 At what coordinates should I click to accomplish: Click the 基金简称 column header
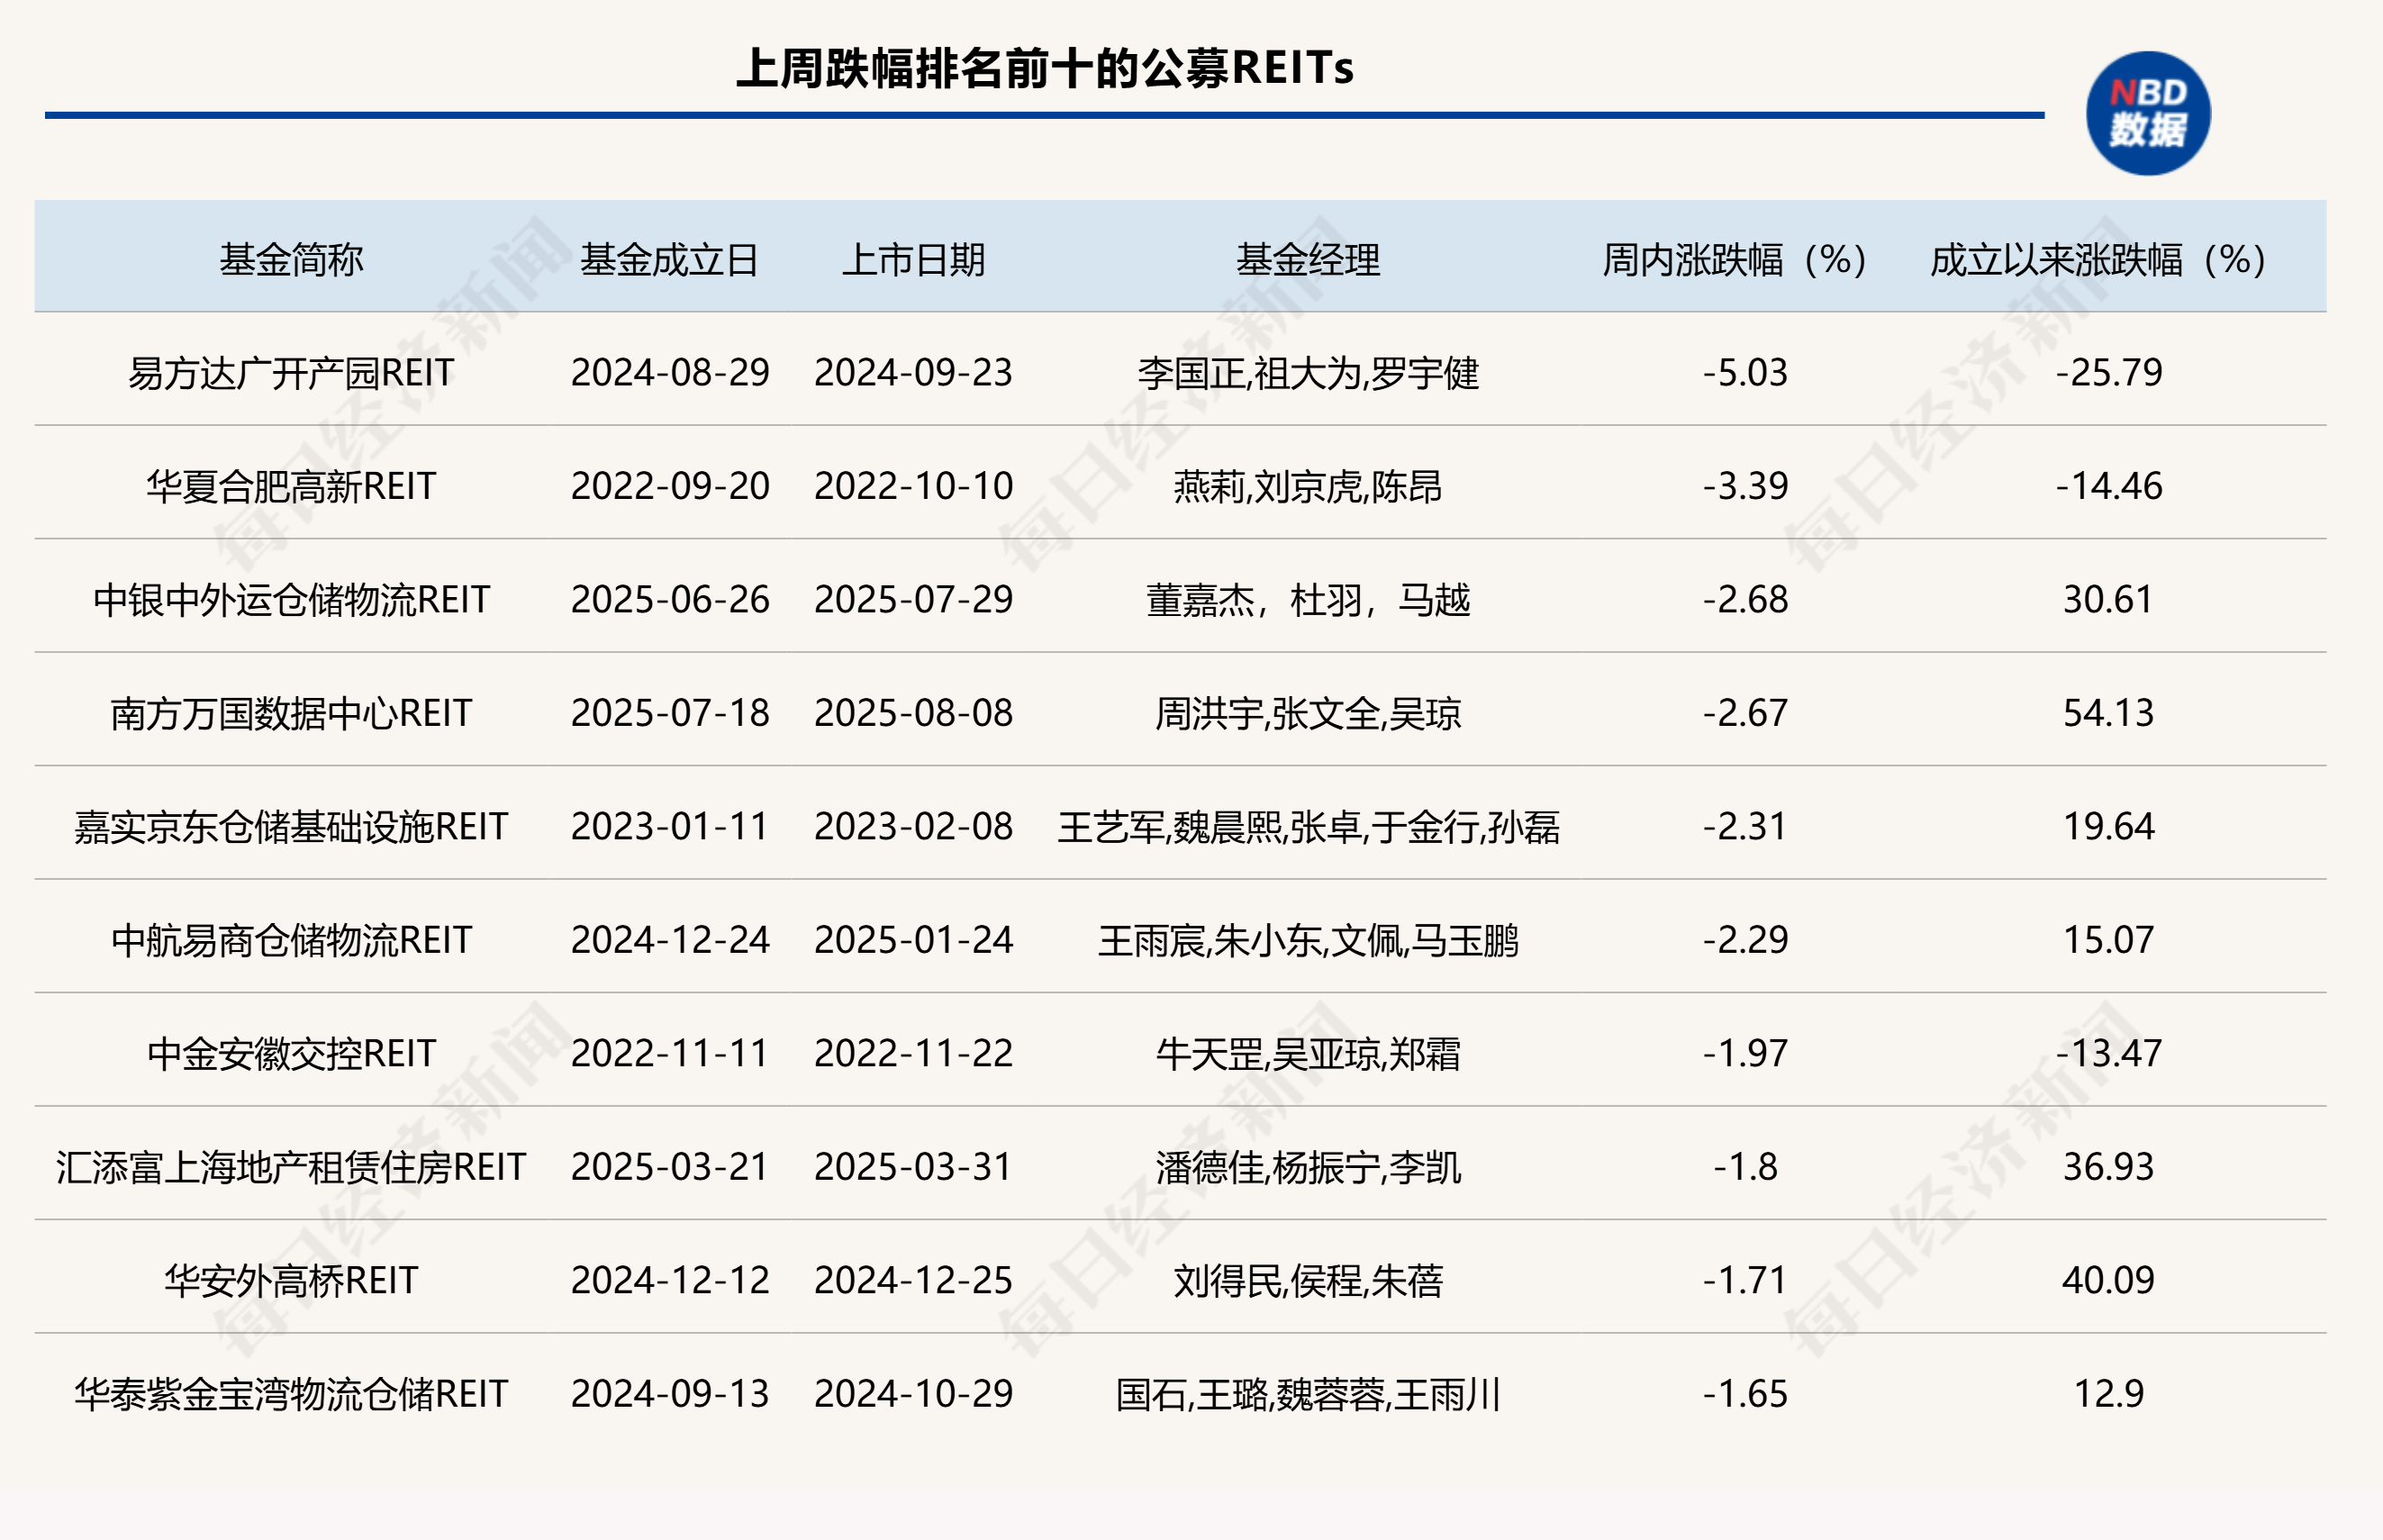(x=293, y=264)
